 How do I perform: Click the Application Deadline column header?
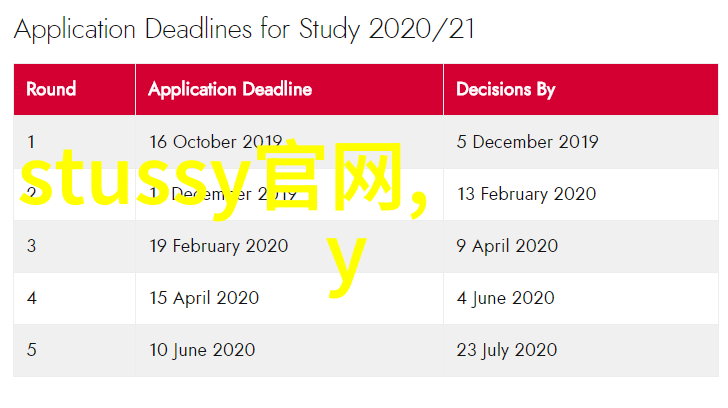[x=230, y=89]
